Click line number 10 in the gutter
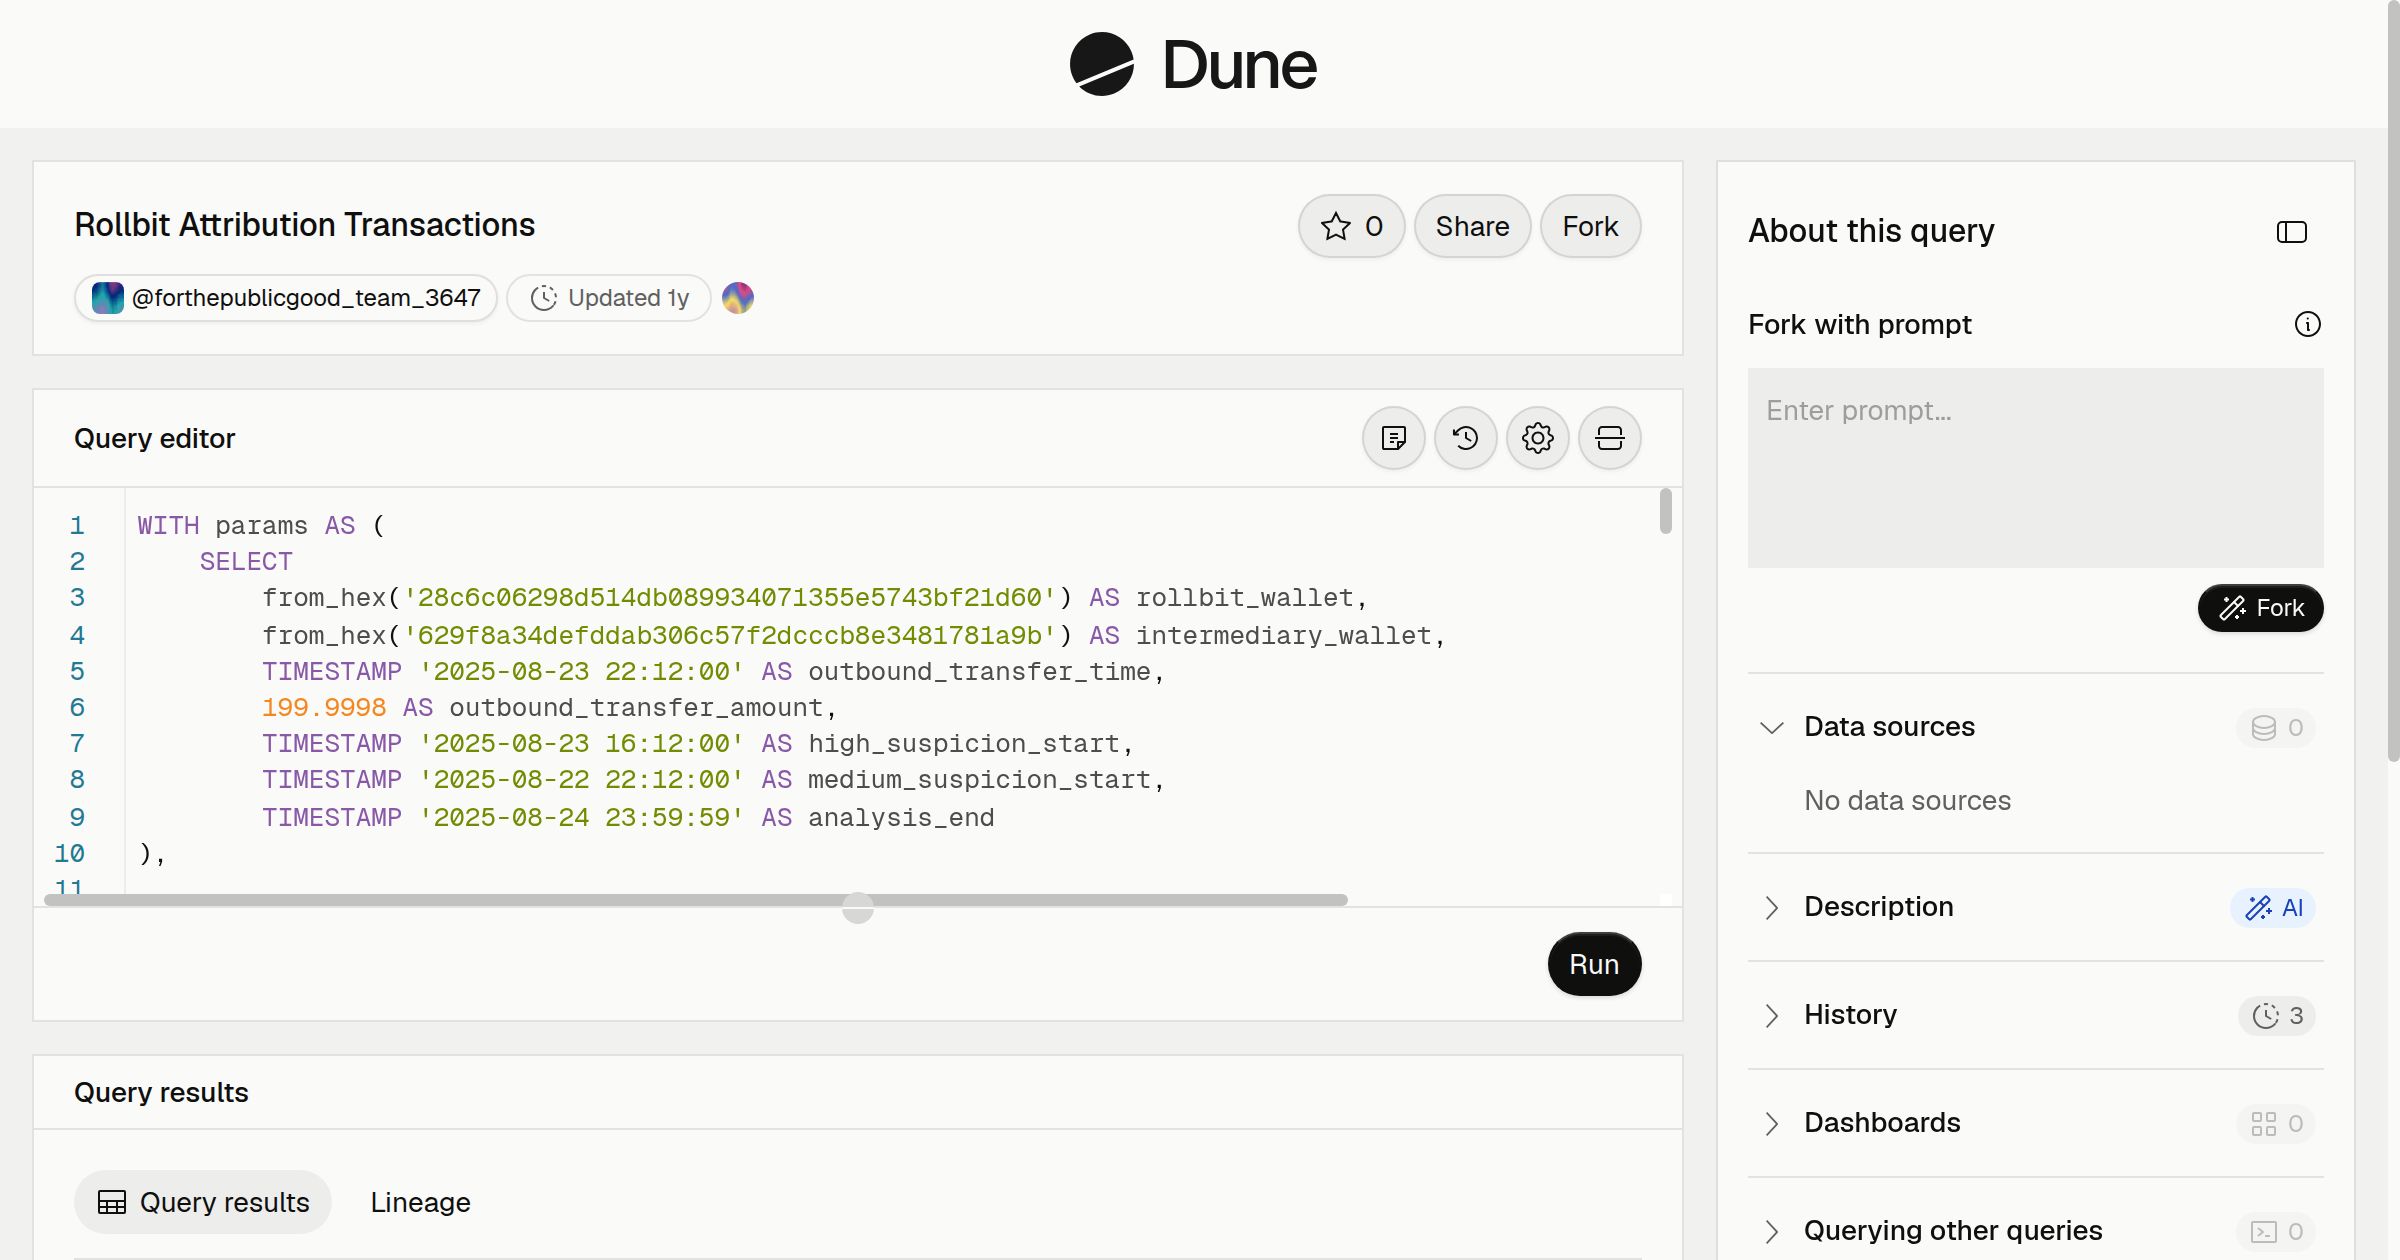This screenshot has height=1260, width=2400. [69, 853]
